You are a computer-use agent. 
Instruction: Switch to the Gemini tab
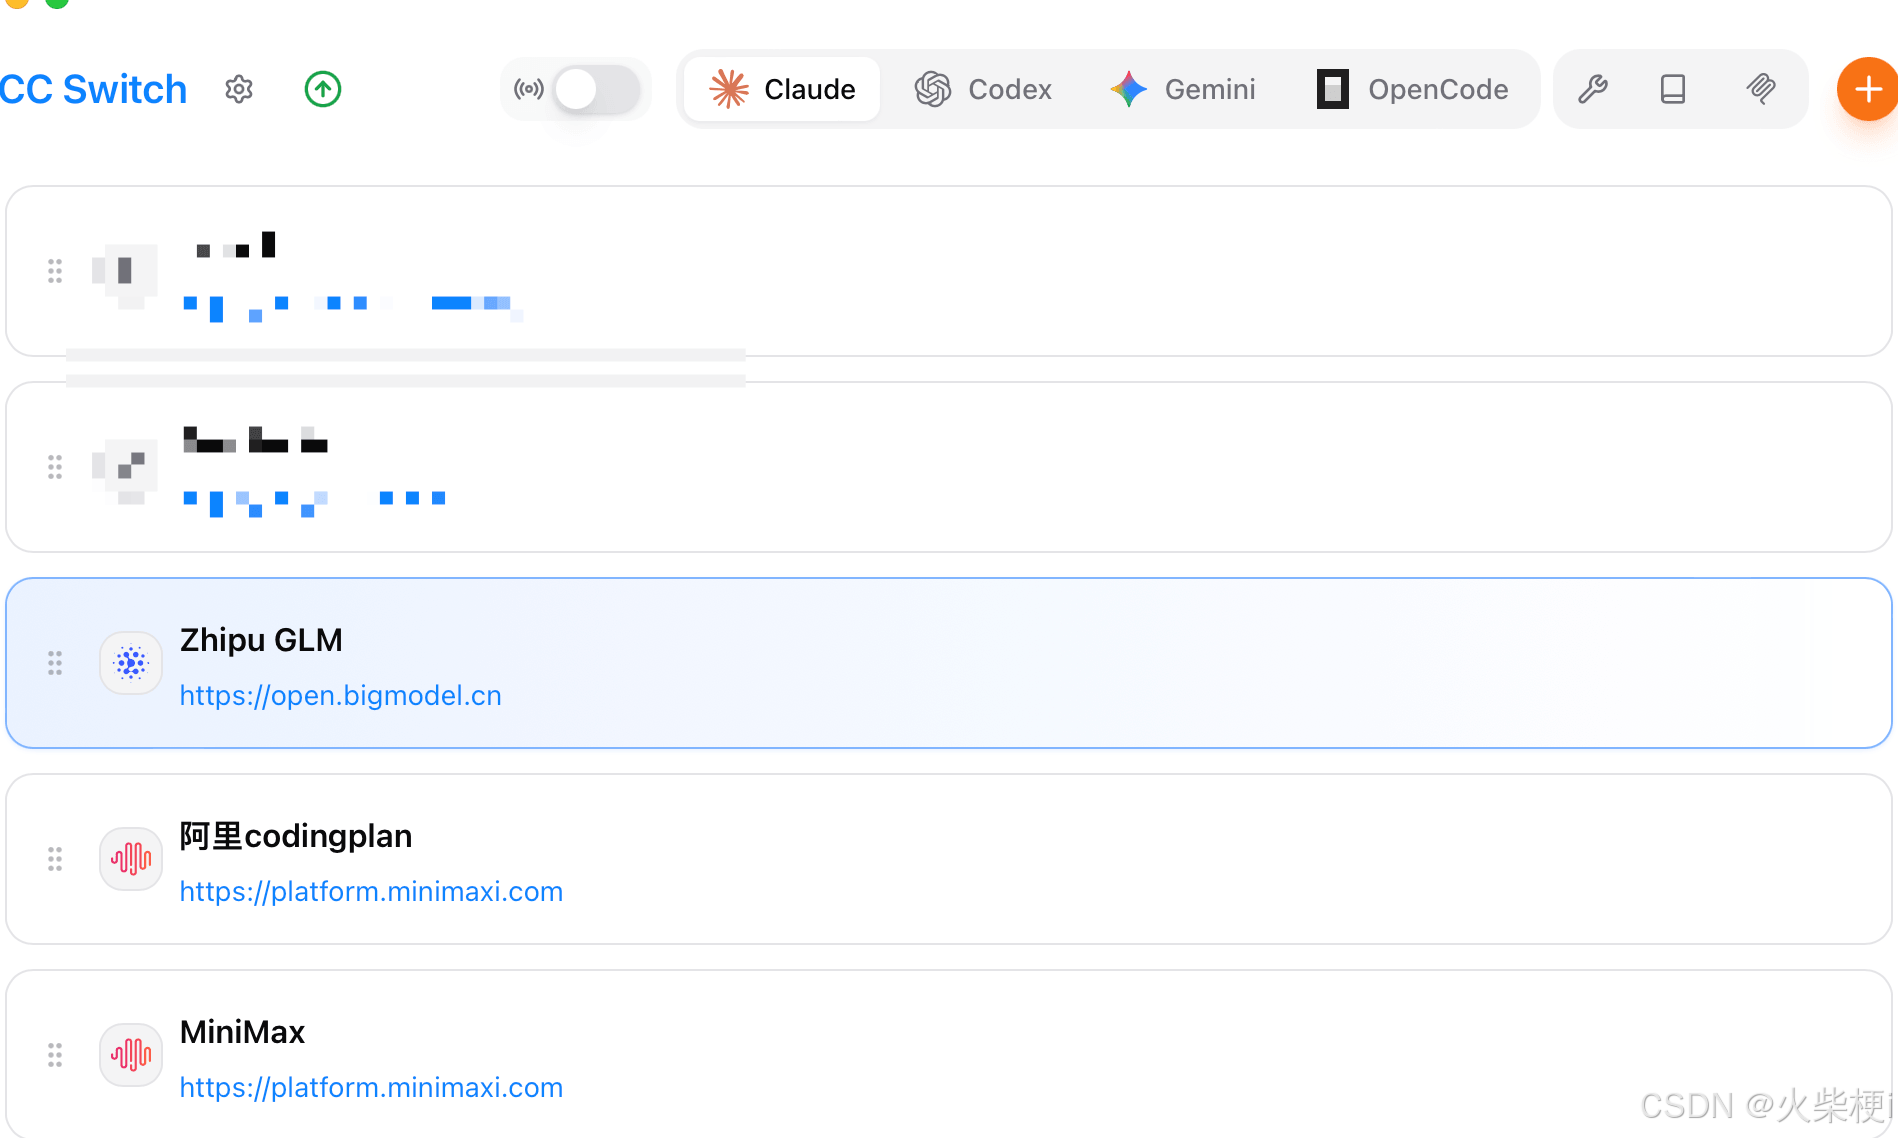pyautogui.click(x=1183, y=89)
